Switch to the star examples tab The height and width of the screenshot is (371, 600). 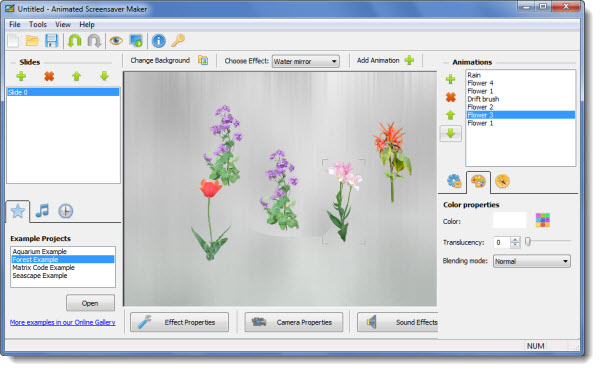pyautogui.click(x=18, y=211)
